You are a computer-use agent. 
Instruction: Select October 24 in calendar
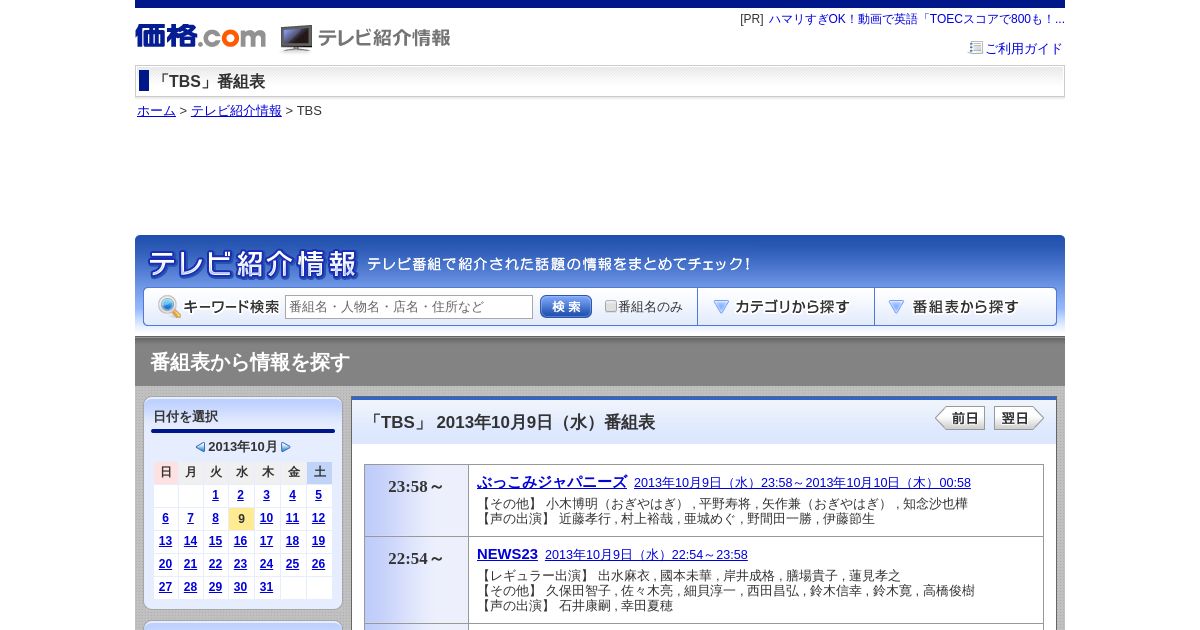(x=266, y=564)
